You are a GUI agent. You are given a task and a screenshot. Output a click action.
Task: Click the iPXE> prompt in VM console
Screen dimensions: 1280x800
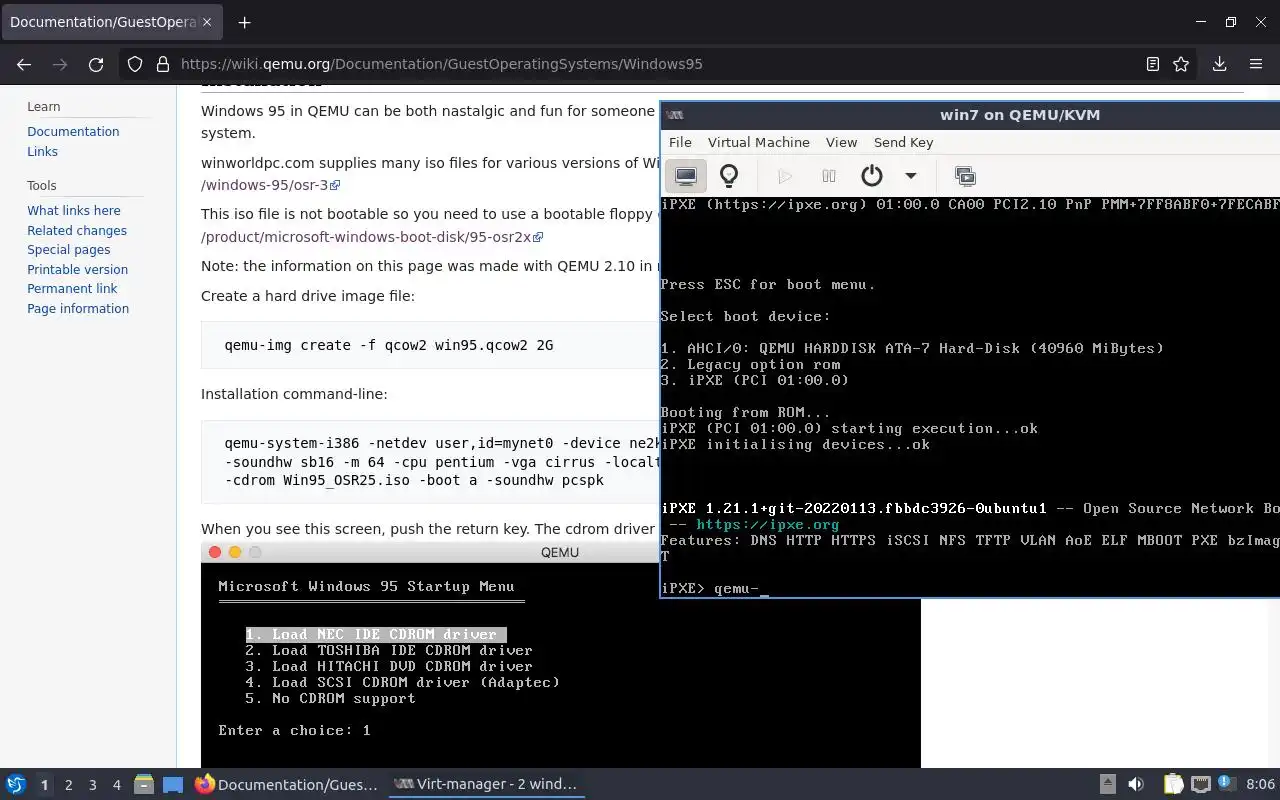[x=683, y=588]
